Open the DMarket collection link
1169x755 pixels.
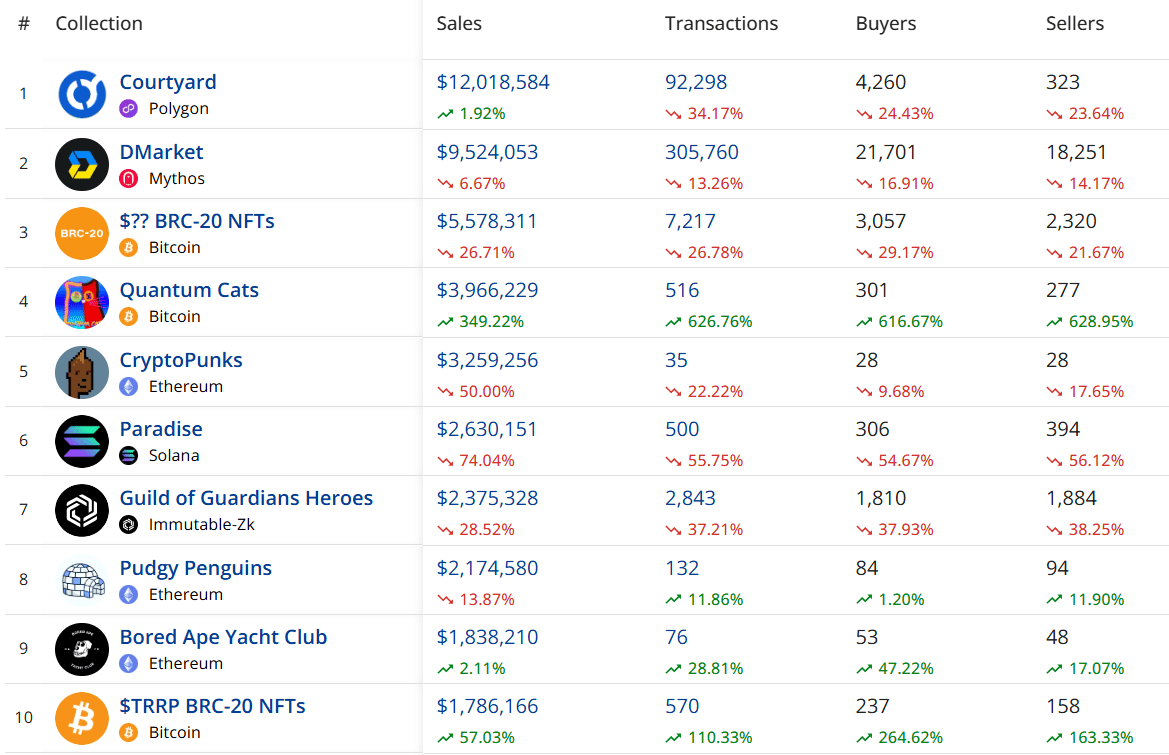coord(161,152)
